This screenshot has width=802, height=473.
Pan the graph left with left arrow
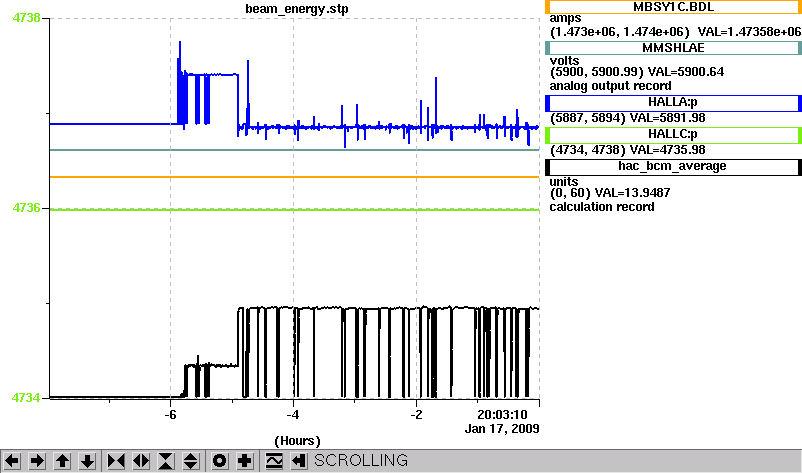(x=12, y=461)
